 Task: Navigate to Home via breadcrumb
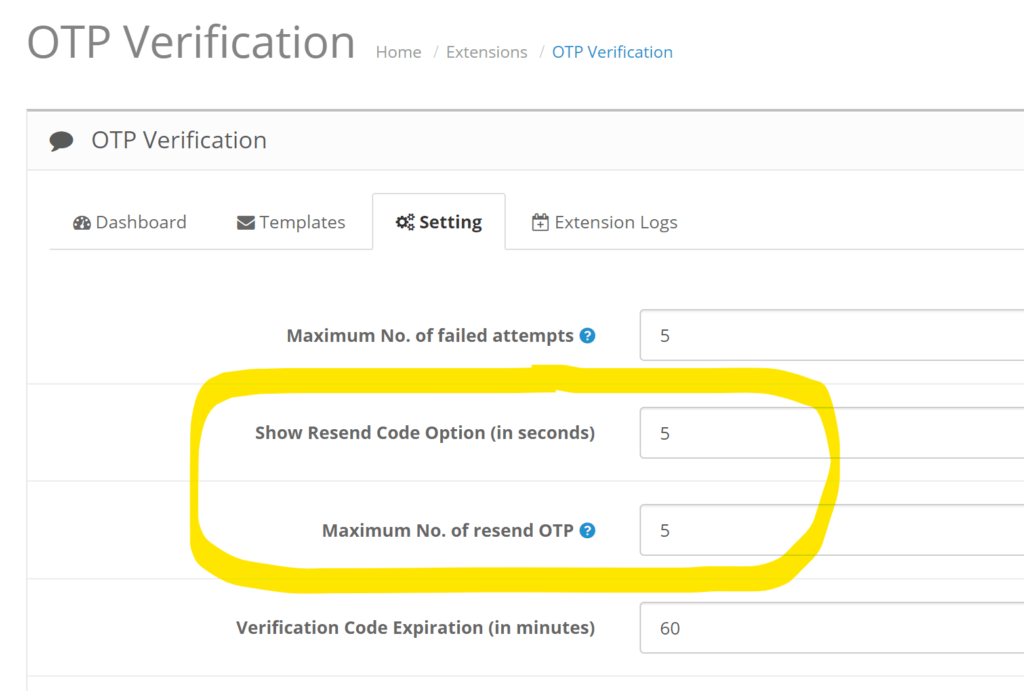[x=398, y=52]
